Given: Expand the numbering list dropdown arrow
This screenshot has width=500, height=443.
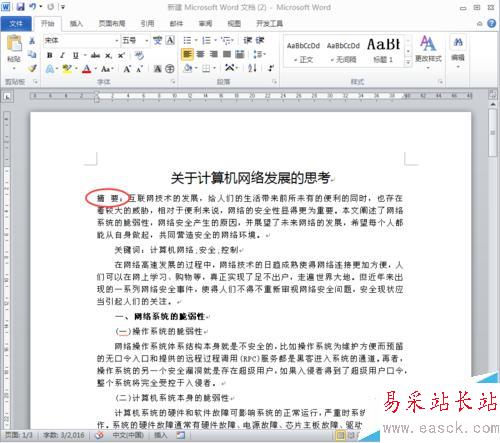Looking at the screenshot, I should [x=215, y=40].
